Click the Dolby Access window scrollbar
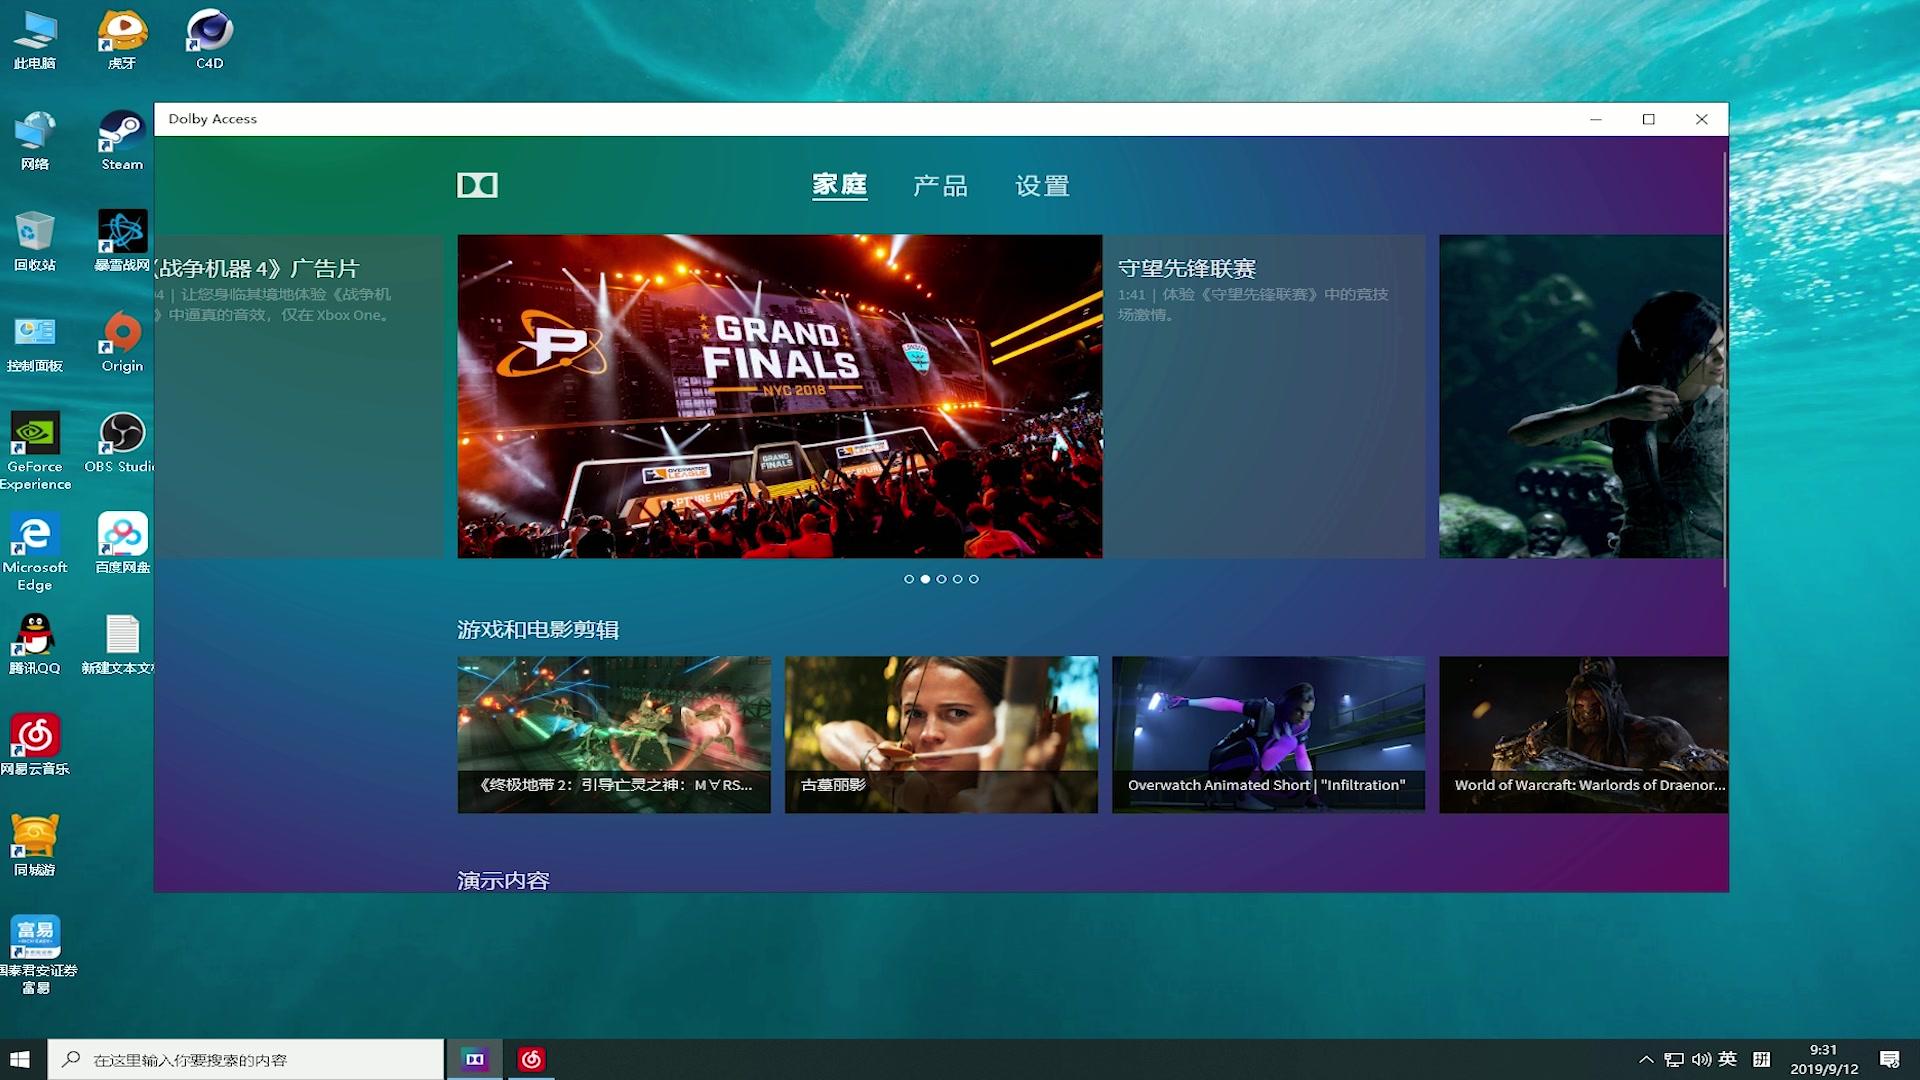 (x=1725, y=370)
